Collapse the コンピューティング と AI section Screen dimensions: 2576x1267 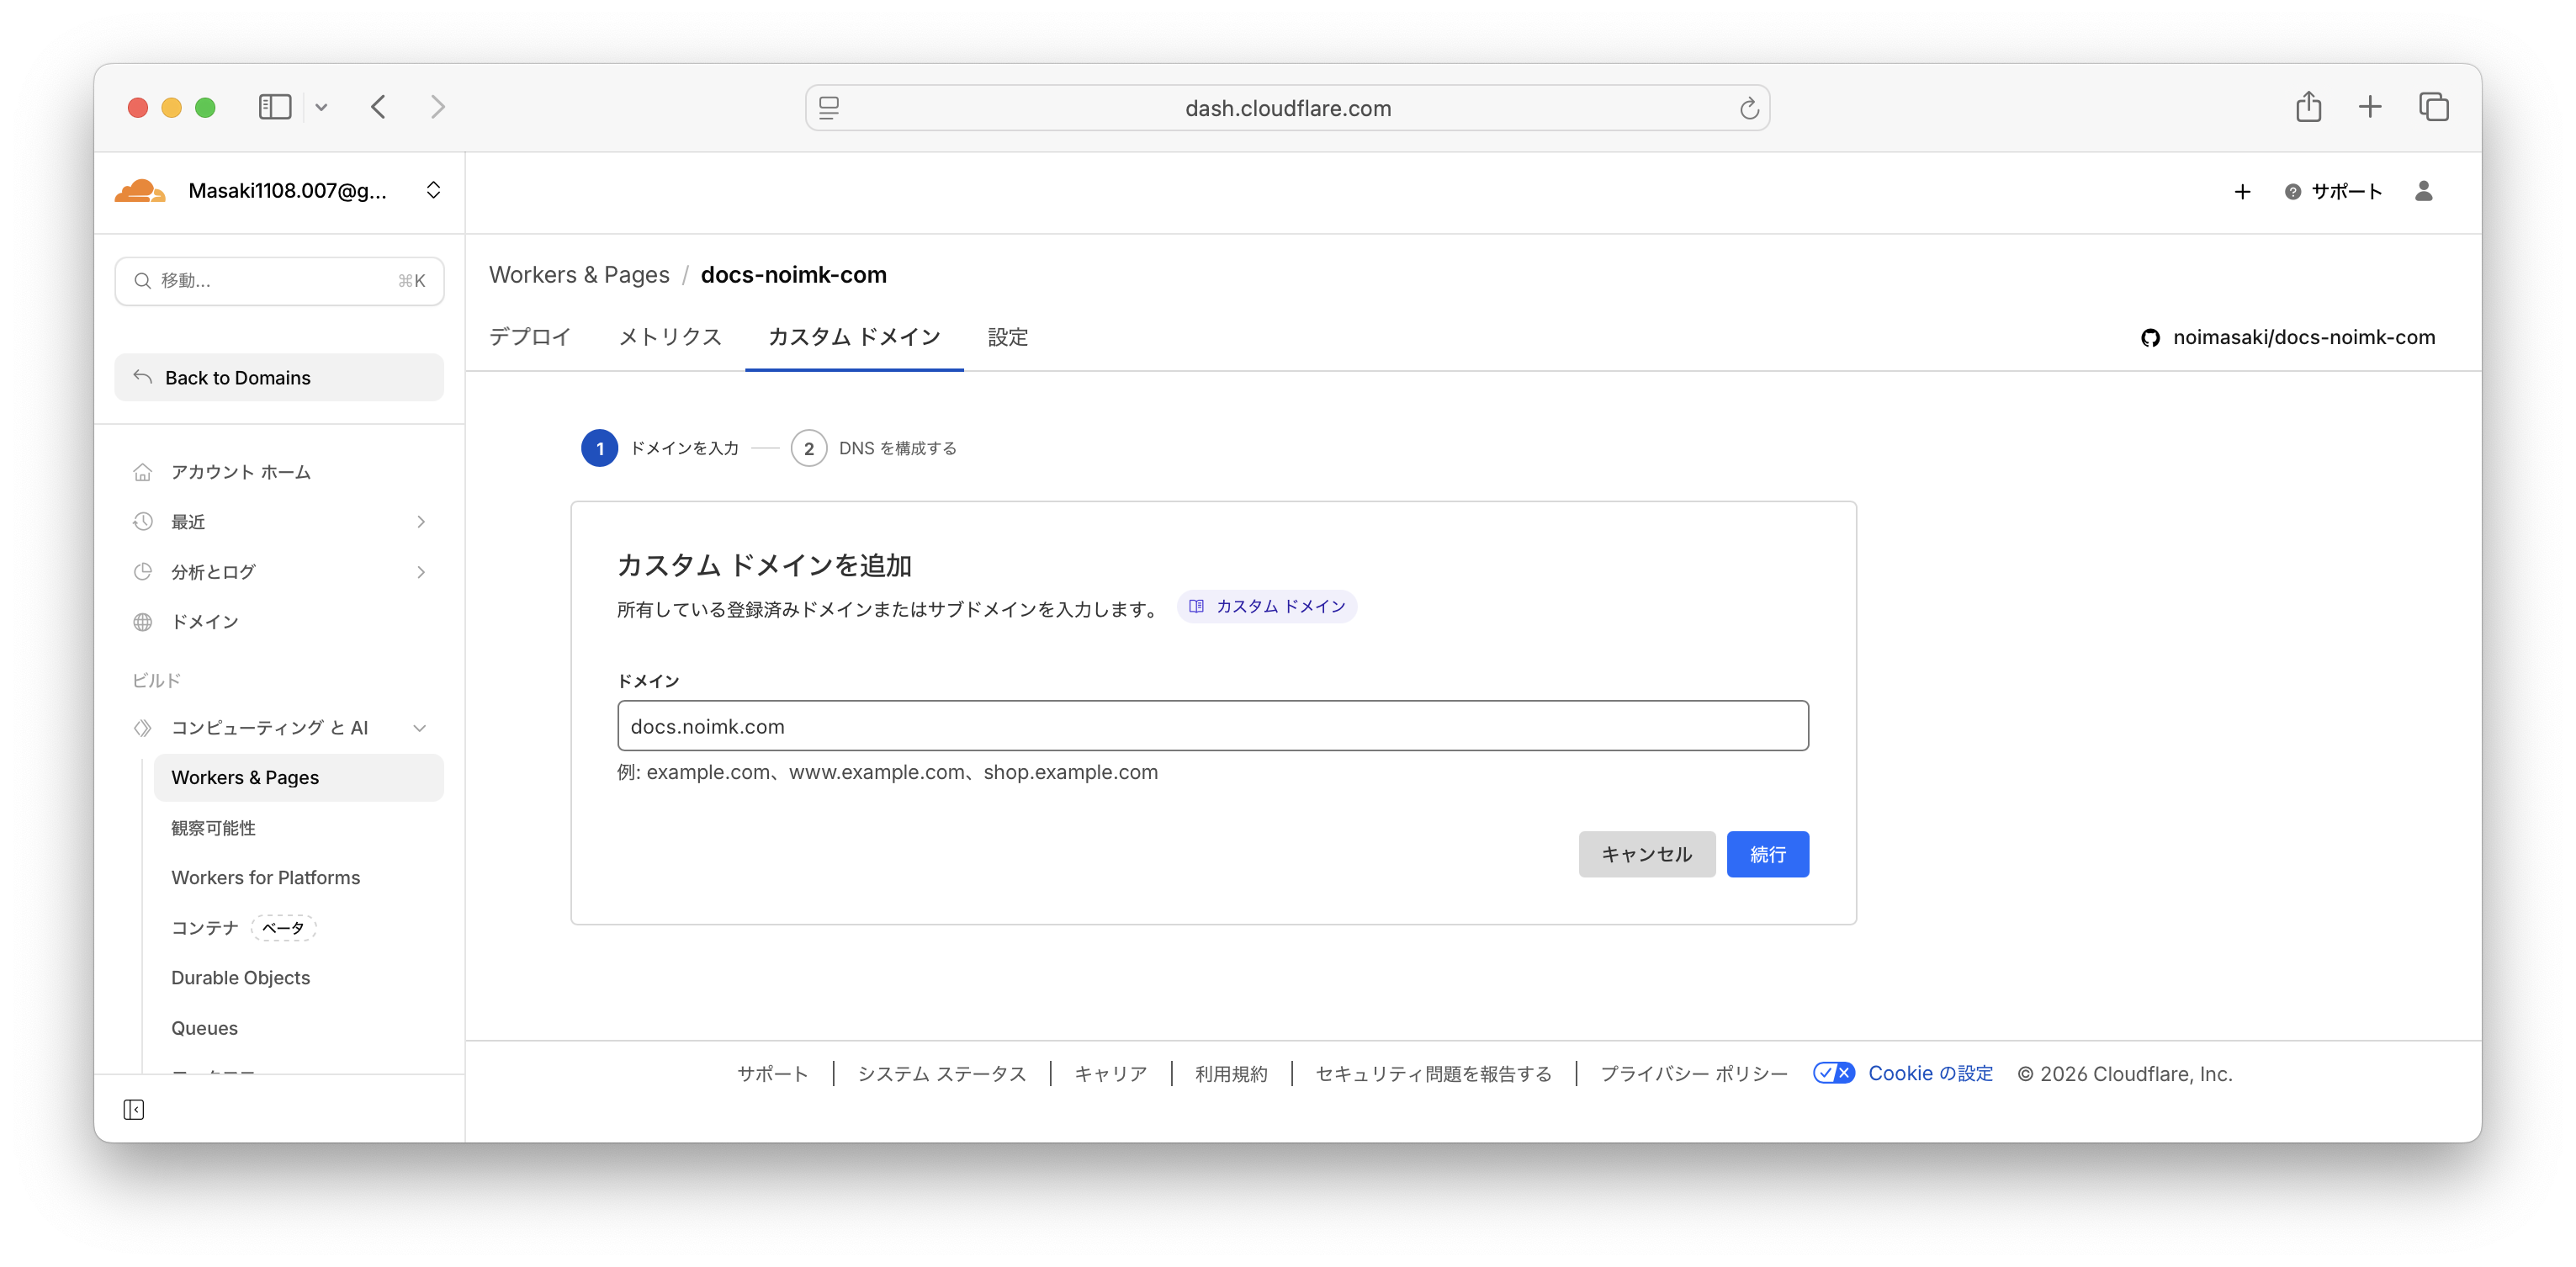click(x=420, y=727)
